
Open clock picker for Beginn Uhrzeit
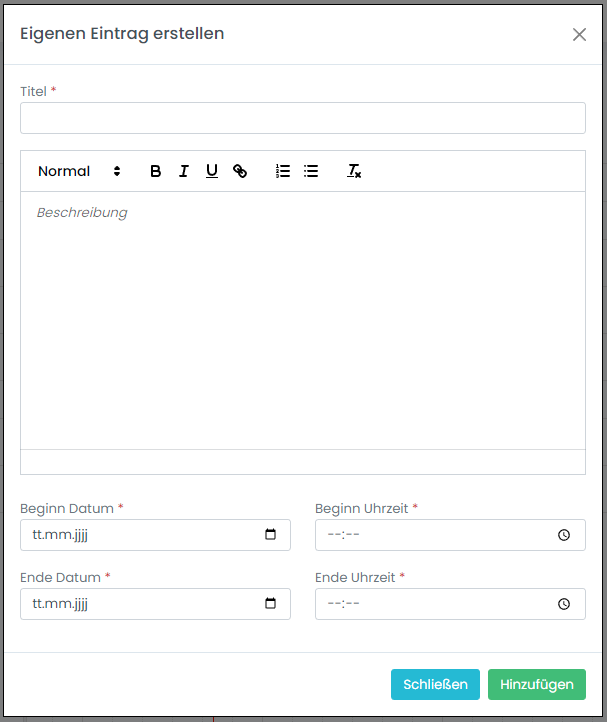(564, 535)
